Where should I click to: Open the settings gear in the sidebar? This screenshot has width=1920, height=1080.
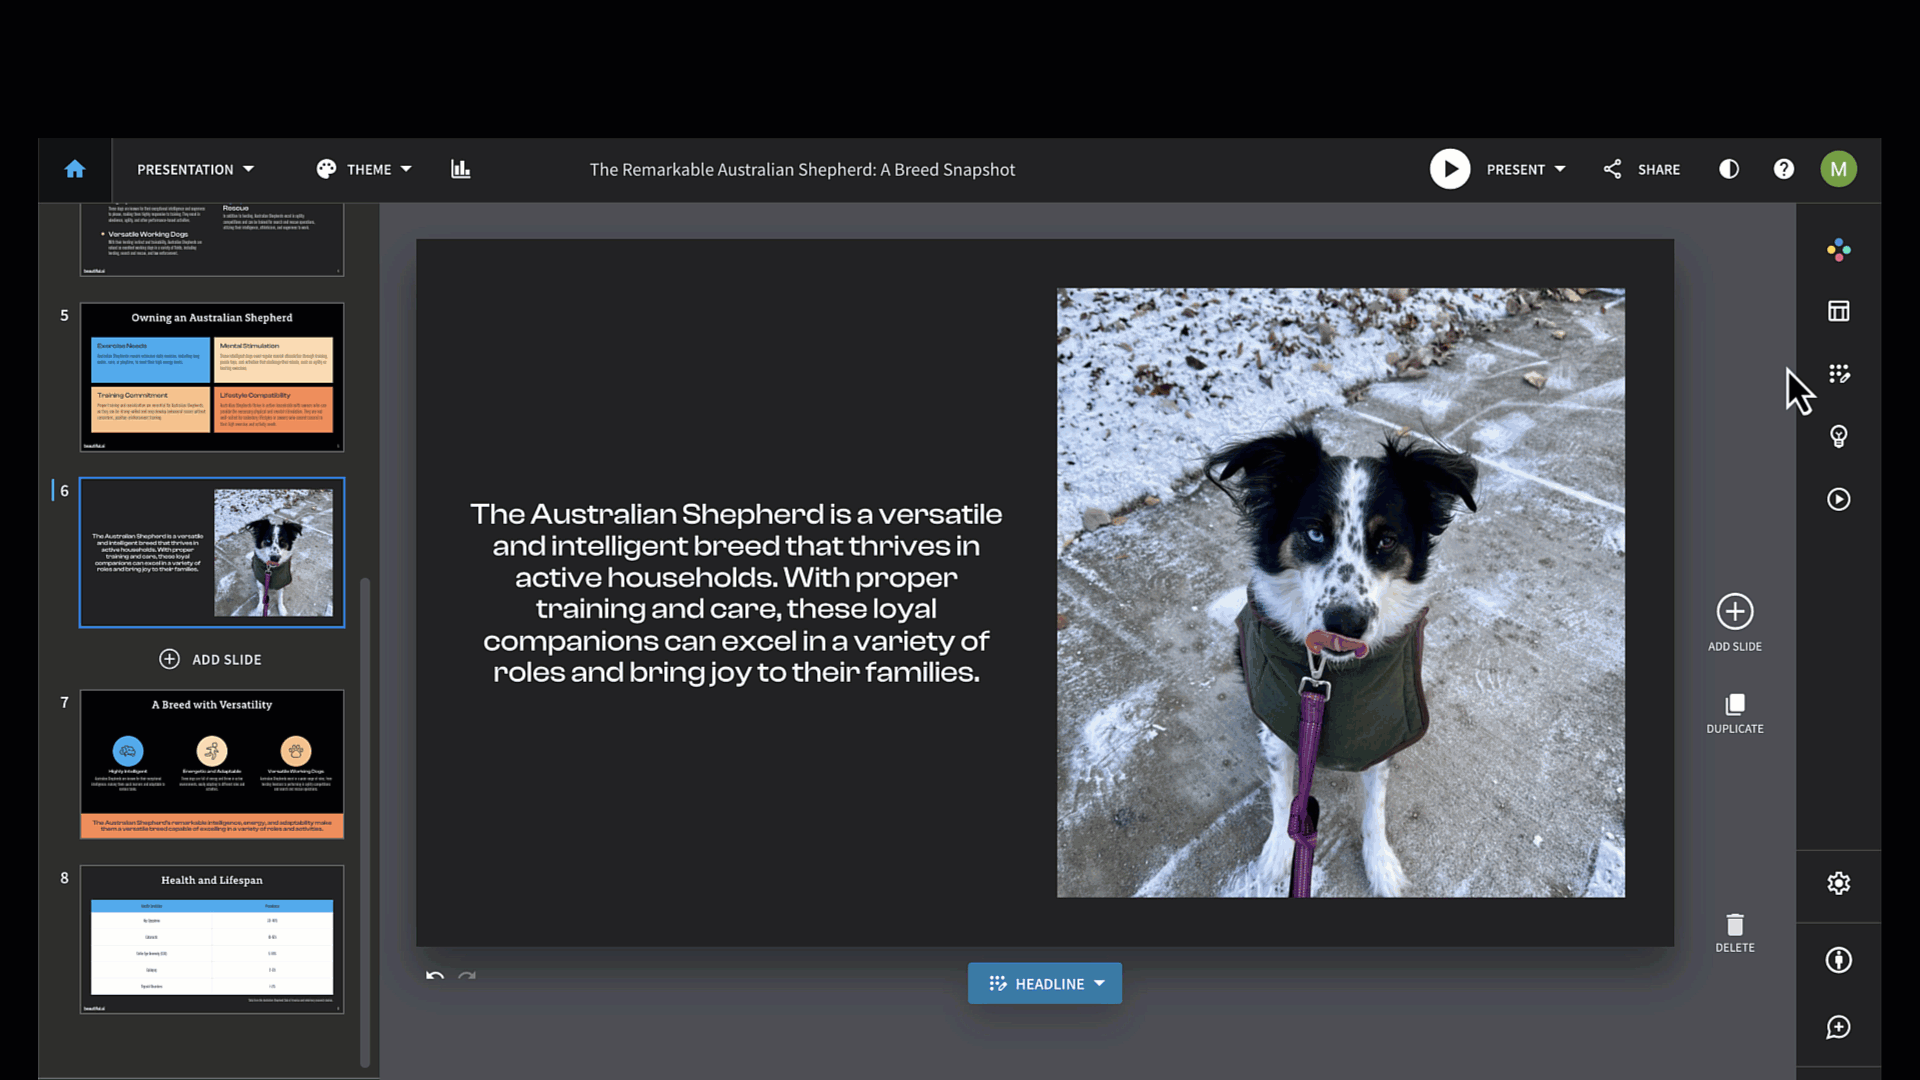(x=1838, y=883)
